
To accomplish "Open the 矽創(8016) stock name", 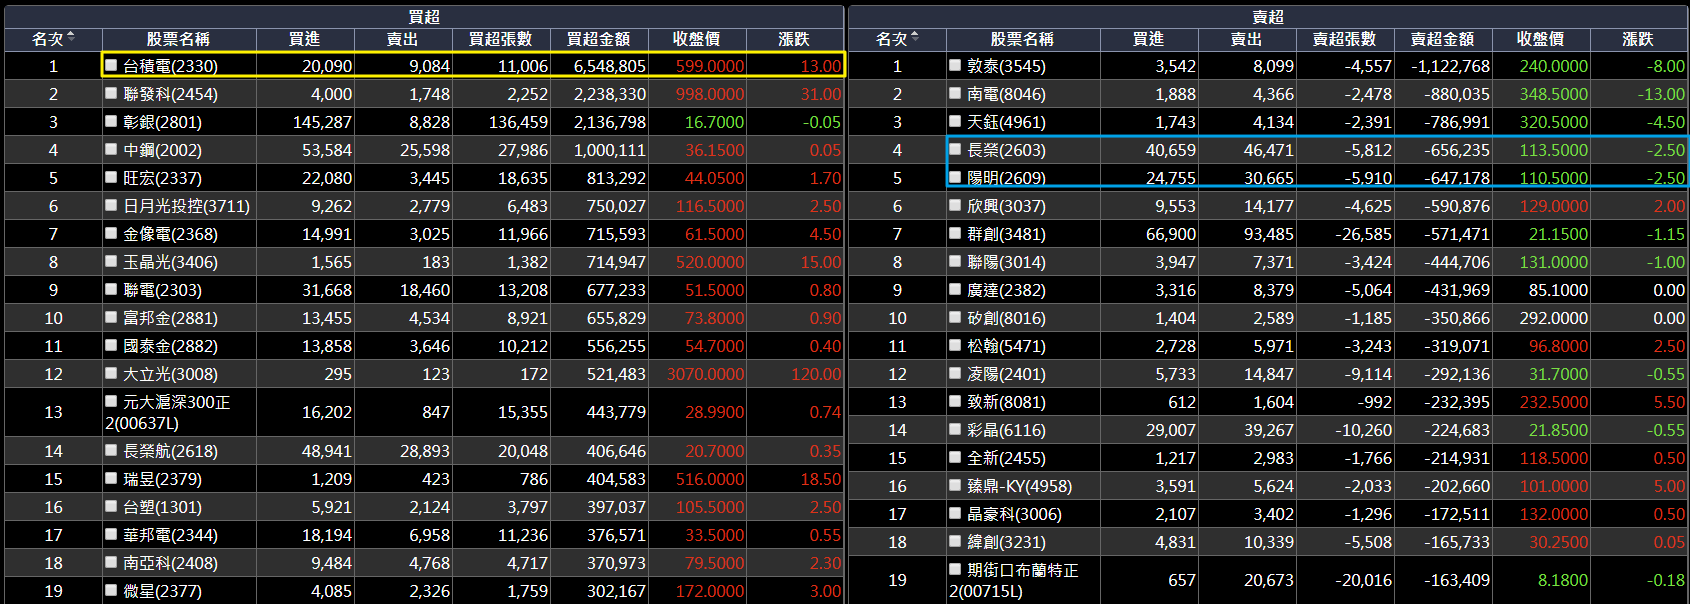I will pos(1006,318).
